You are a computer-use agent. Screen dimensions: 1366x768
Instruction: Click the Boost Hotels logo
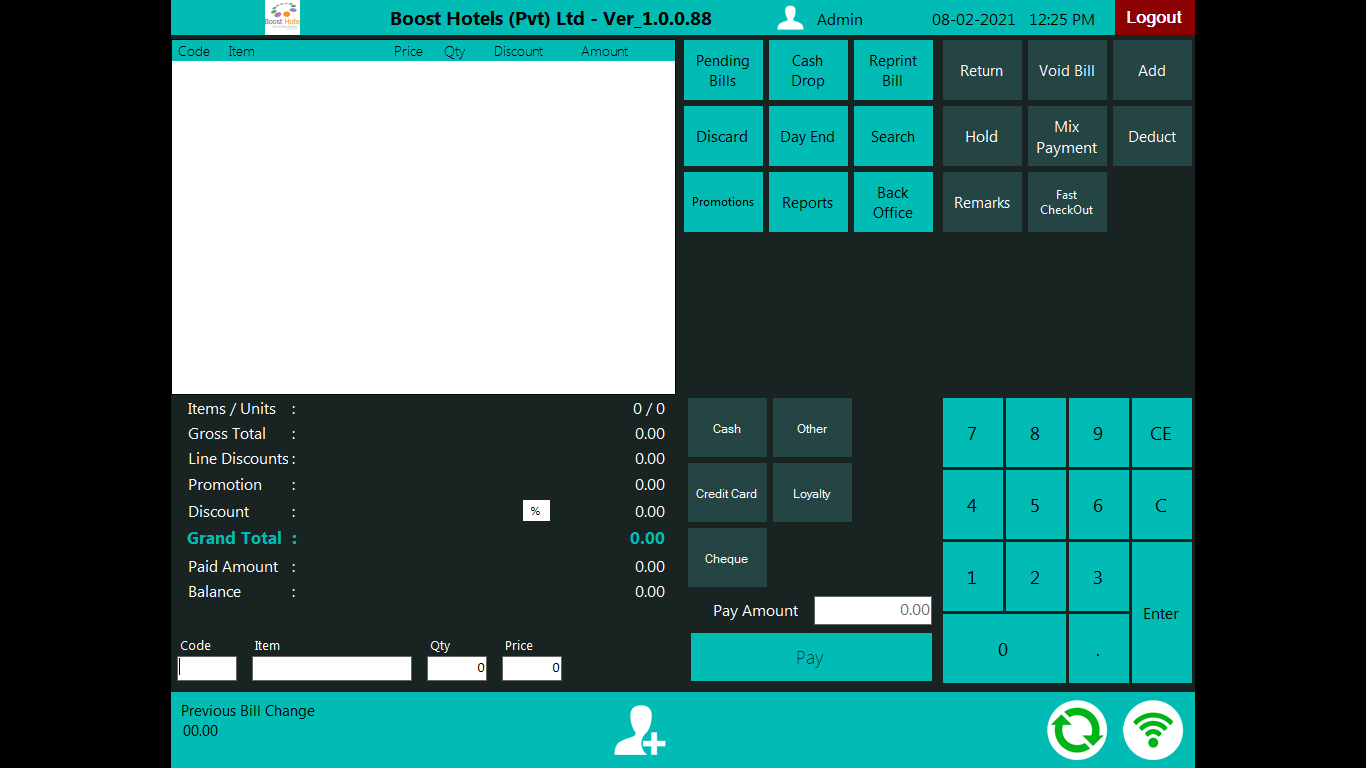pyautogui.click(x=282, y=18)
